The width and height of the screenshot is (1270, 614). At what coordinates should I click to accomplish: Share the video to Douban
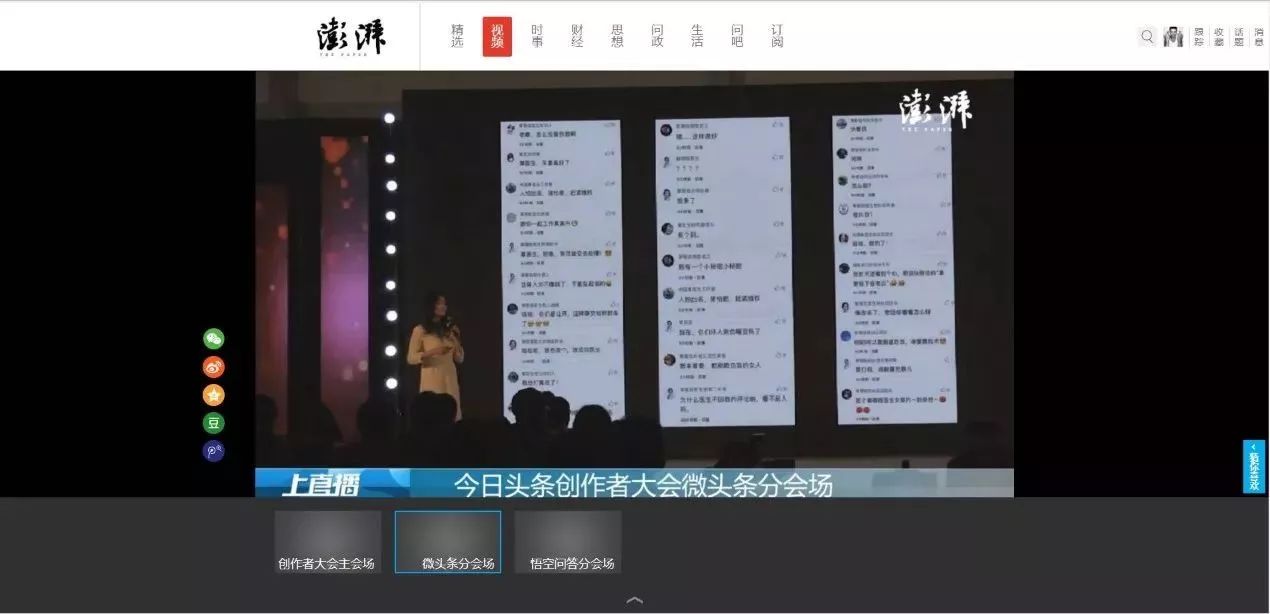pos(214,423)
